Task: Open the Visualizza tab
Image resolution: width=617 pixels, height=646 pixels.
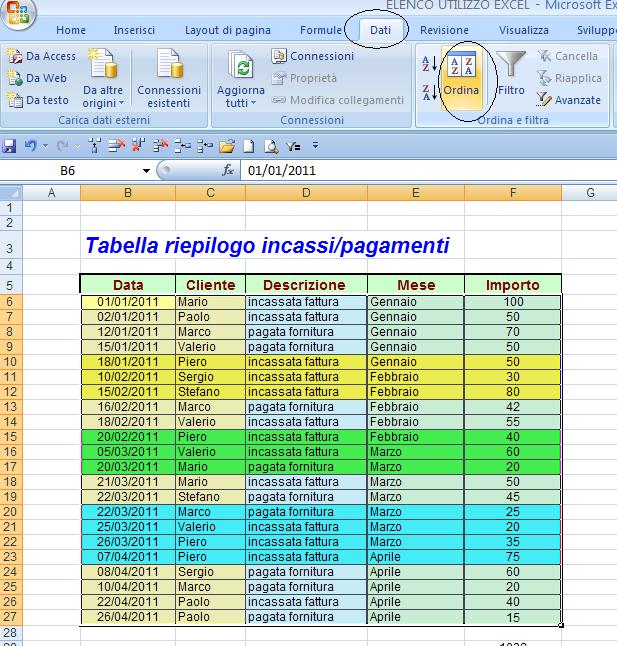Action: click(524, 30)
